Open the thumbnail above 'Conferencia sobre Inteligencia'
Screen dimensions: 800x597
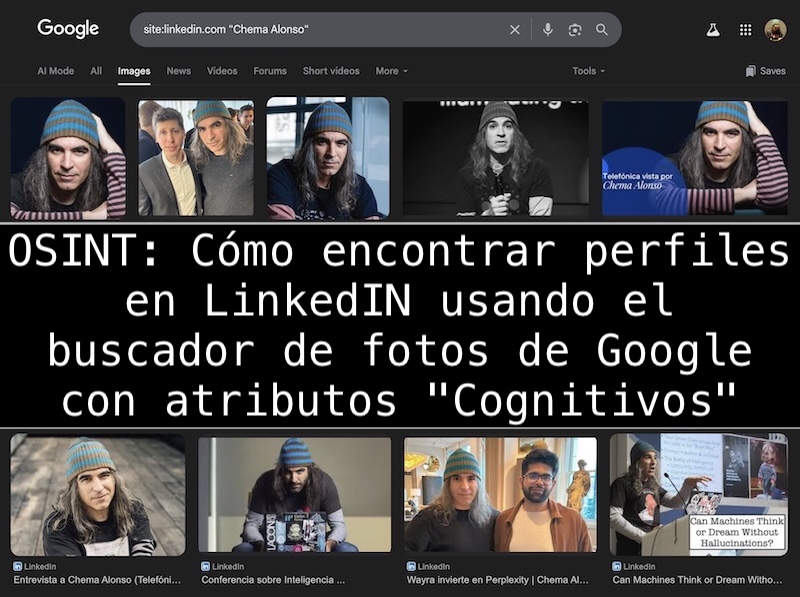[x=294, y=494]
